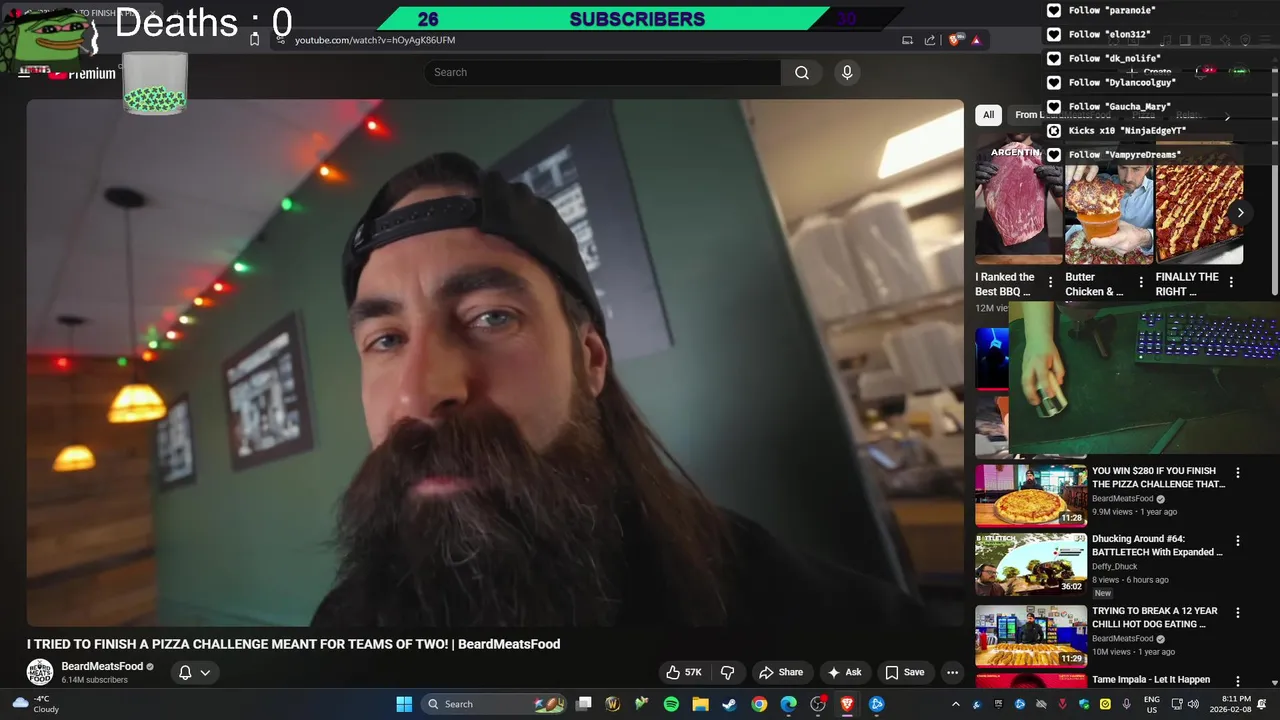Click the share page icon in address bar
The height and width of the screenshot is (720, 1280).
tap(930, 40)
